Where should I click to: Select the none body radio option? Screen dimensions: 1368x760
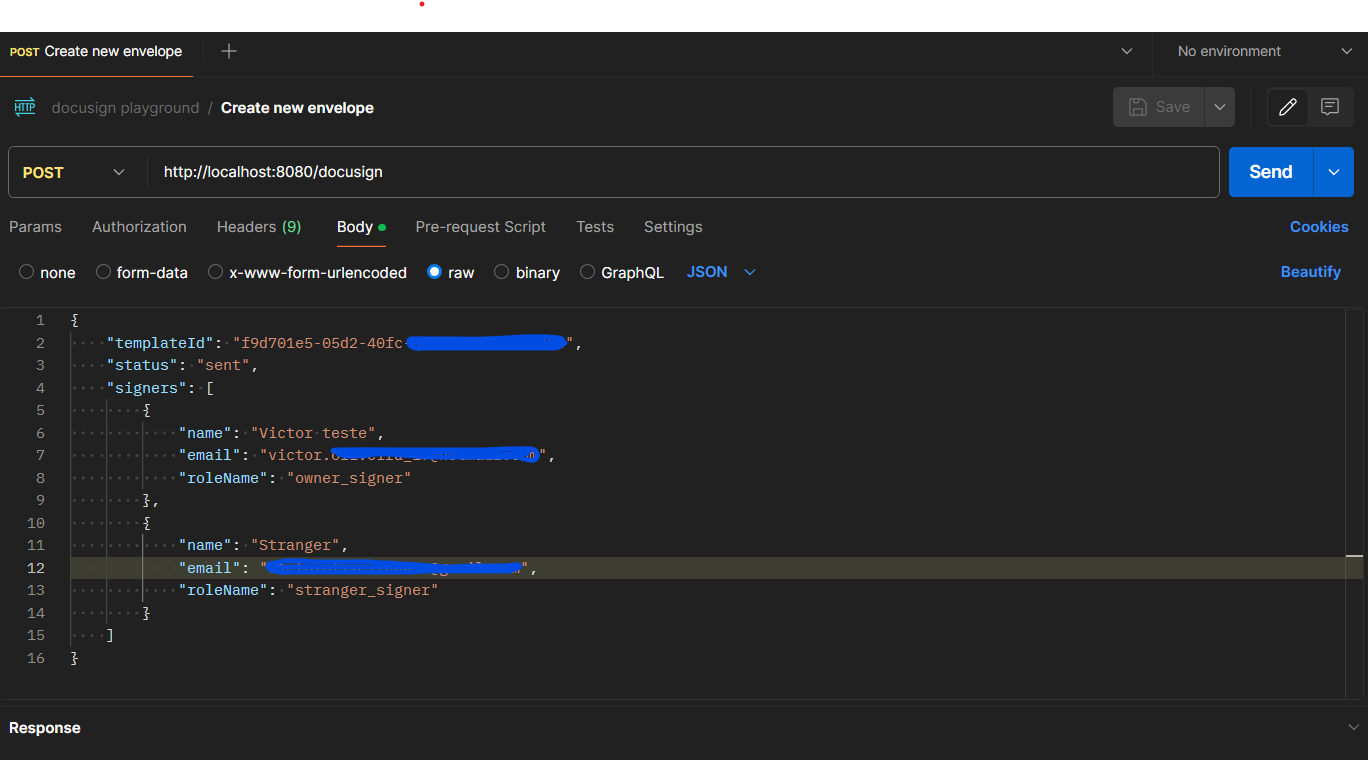coord(27,272)
